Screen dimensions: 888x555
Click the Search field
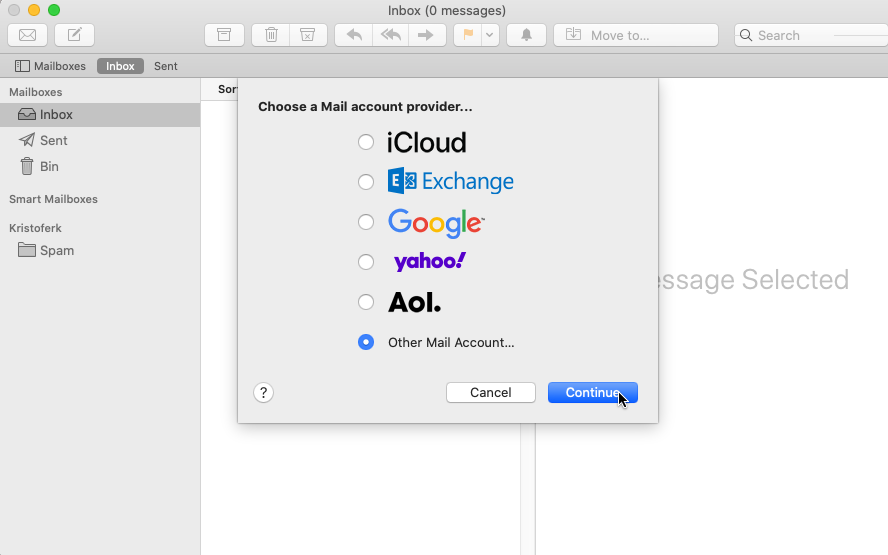[x=810, y=35]
